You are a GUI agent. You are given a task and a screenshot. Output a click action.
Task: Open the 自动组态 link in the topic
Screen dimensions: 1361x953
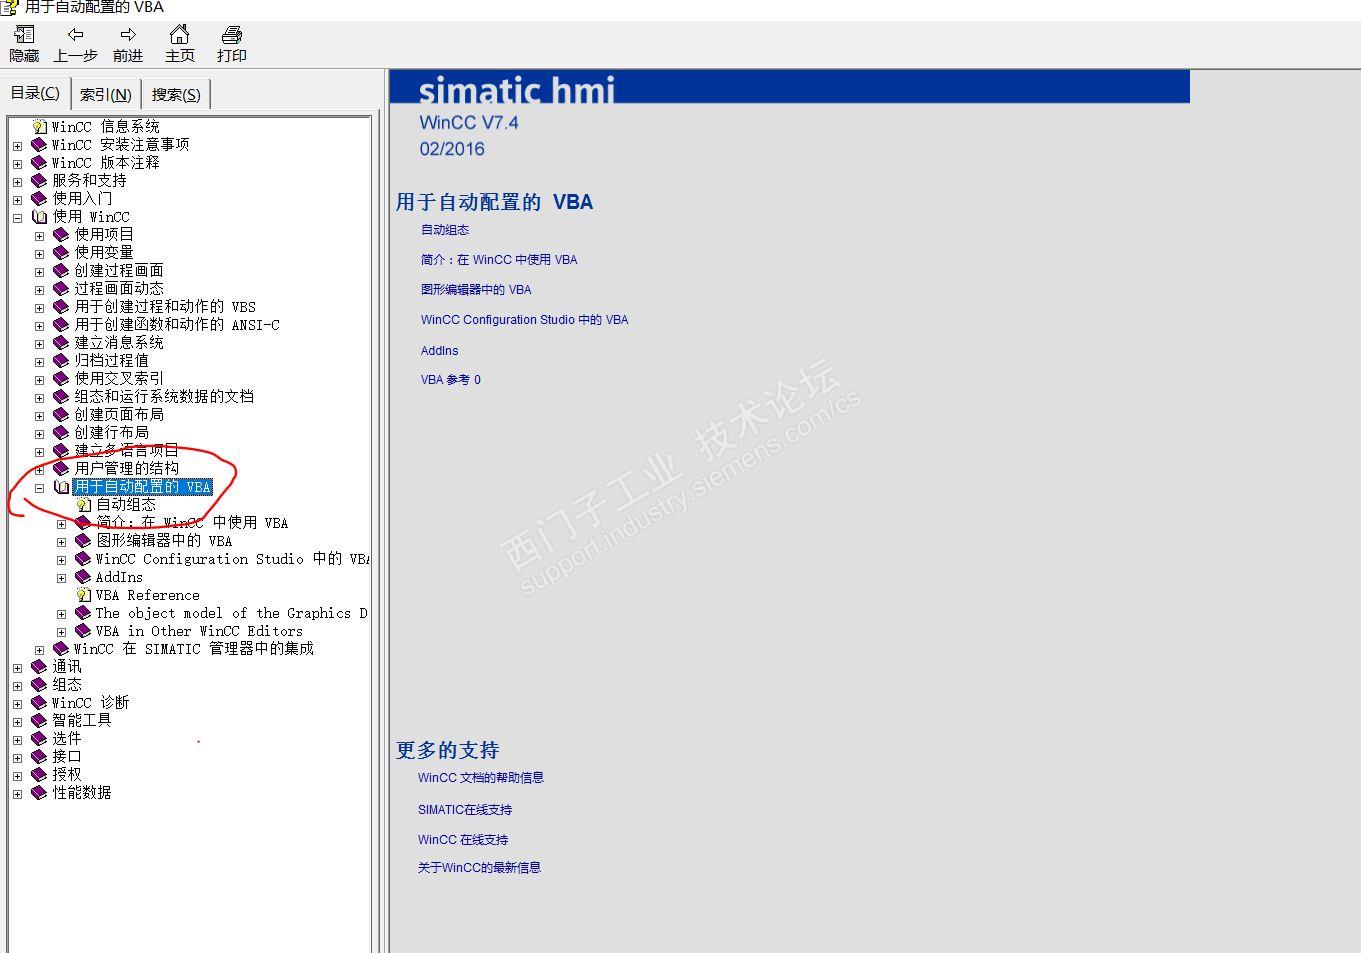445,230
